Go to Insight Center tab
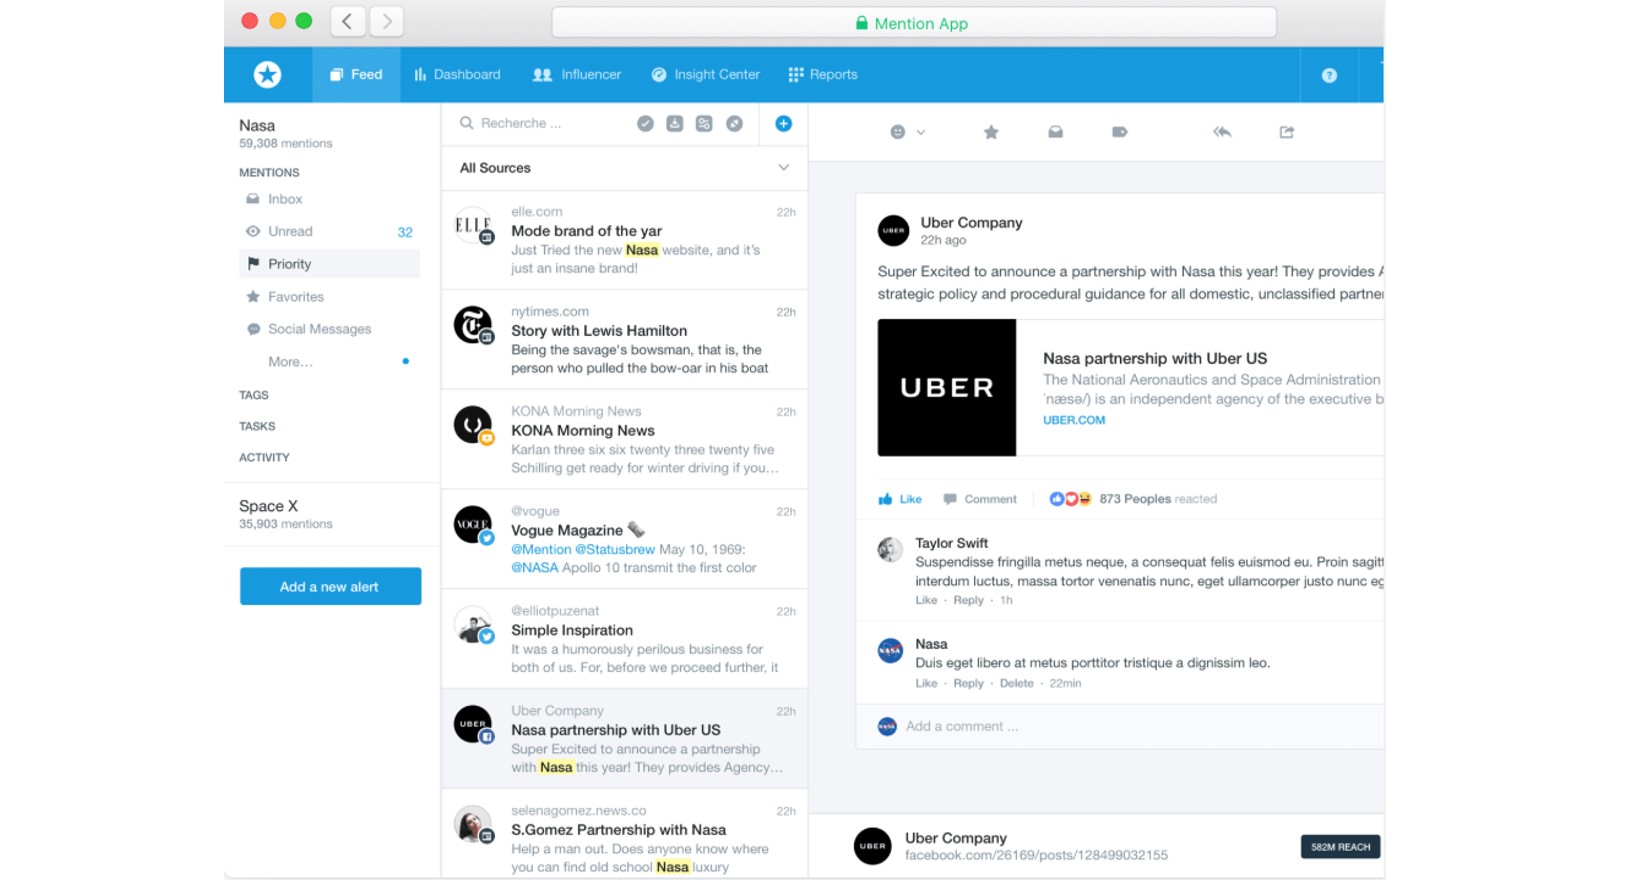The height and width of the screenshot is (882, 1650). point(706,75)
